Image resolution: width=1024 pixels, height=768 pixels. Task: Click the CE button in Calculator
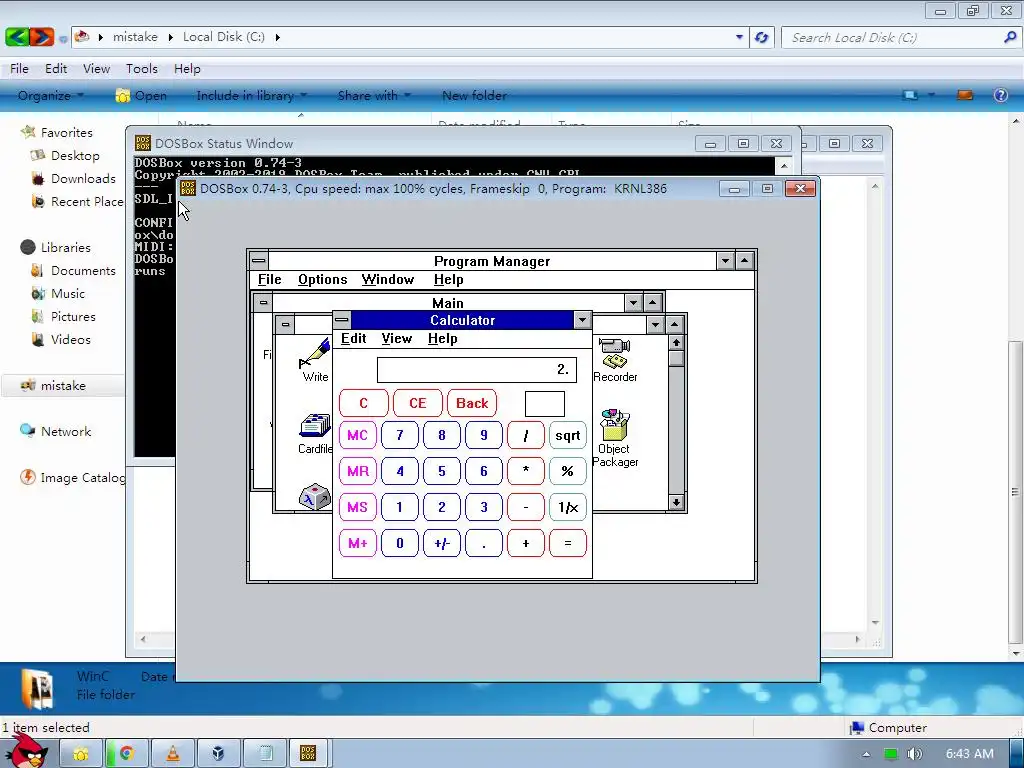tap(417, 404)
